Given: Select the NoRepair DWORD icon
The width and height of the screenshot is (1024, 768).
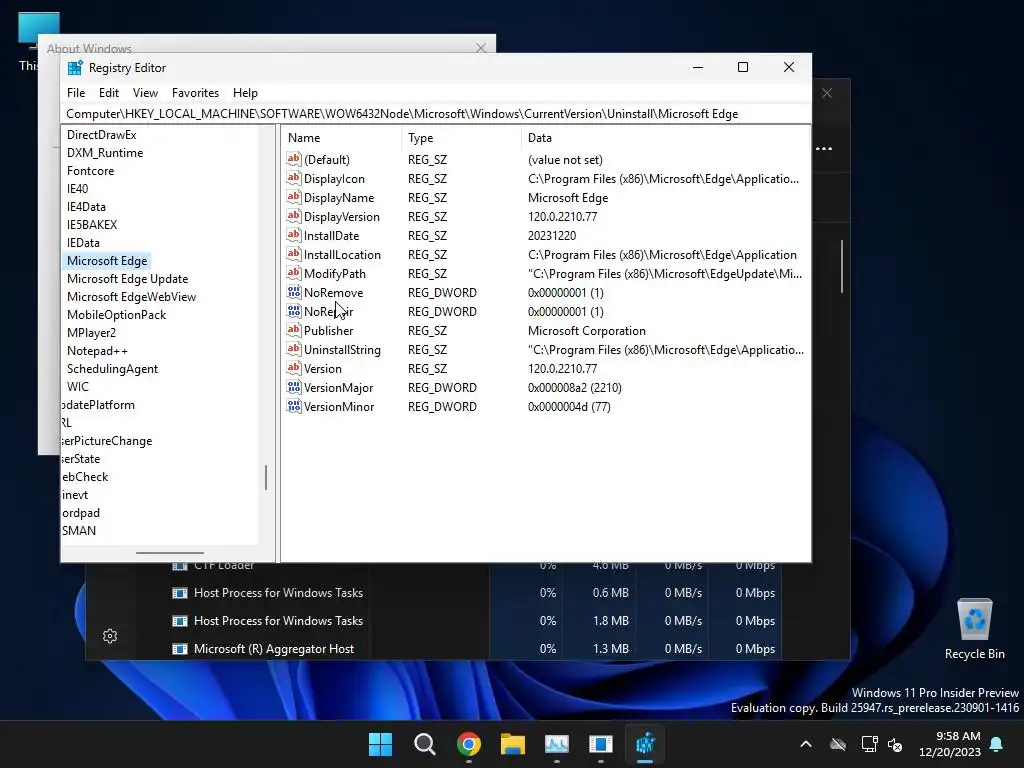Looking at the screenshot, I should (294, 312).
